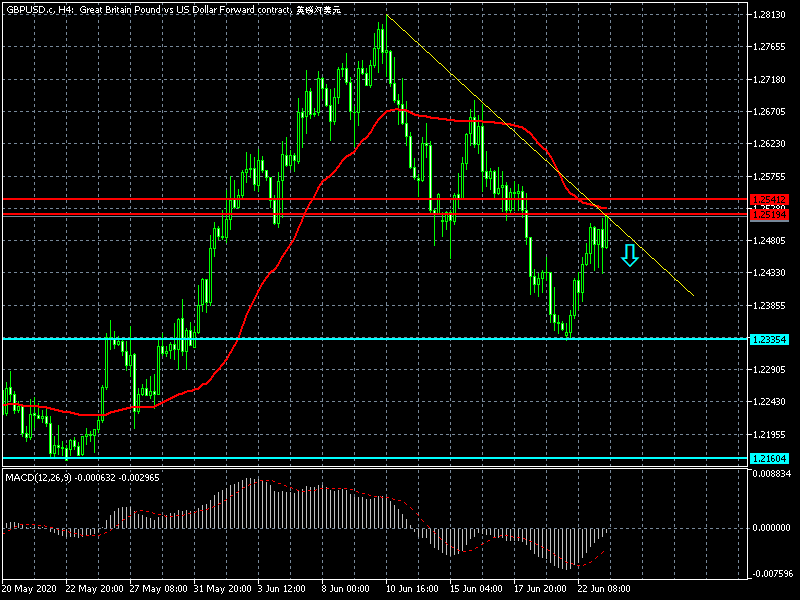Click the MACD(12,26,9) indicator label

pos(40,478)
